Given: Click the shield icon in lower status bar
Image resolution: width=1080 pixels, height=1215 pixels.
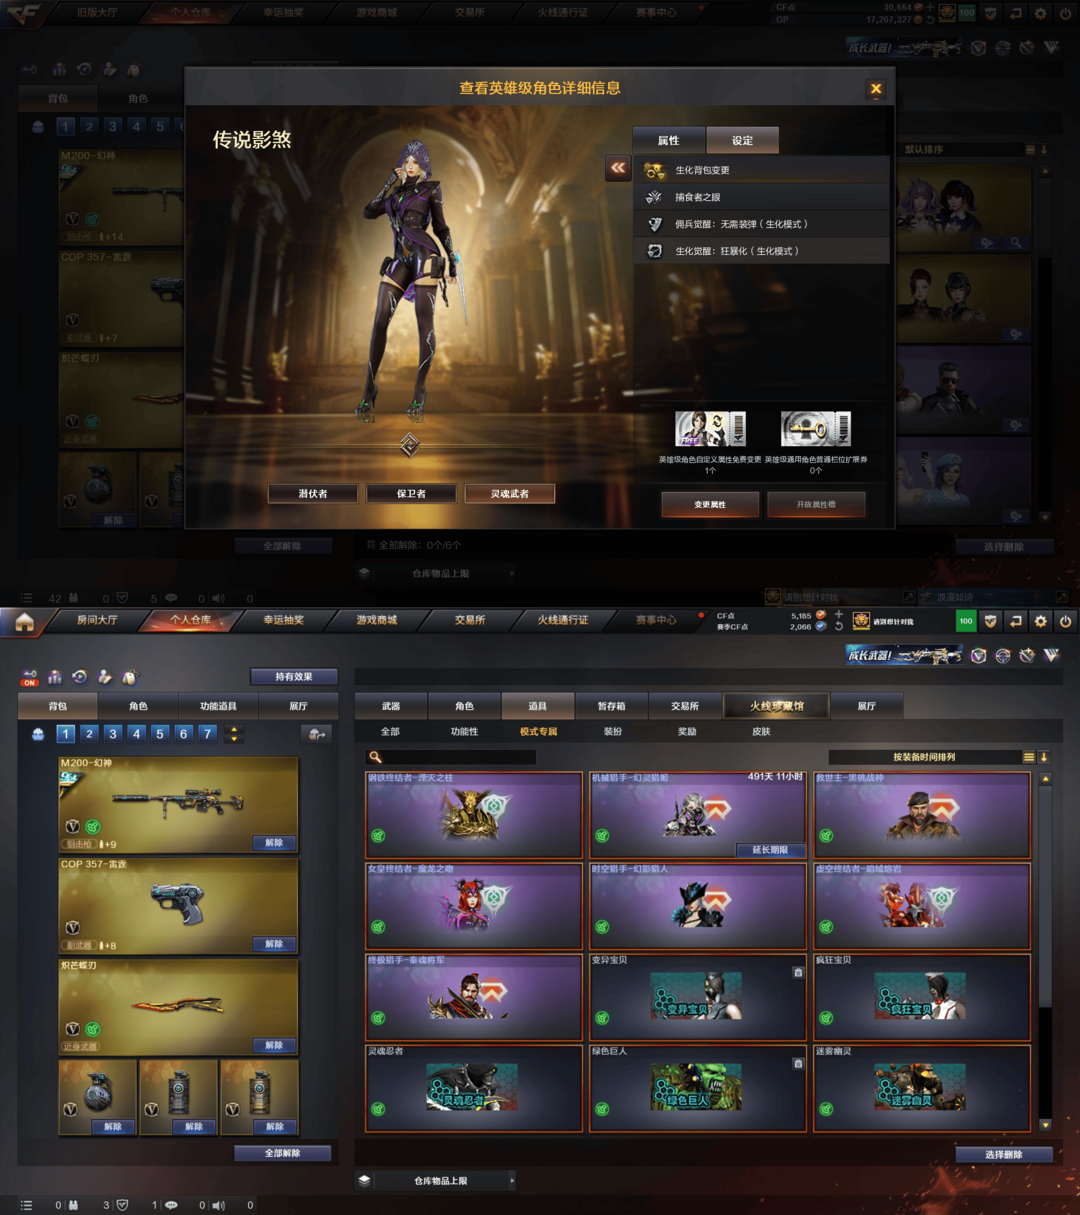Looking at the screenshot, I should tap(122, 1205).
